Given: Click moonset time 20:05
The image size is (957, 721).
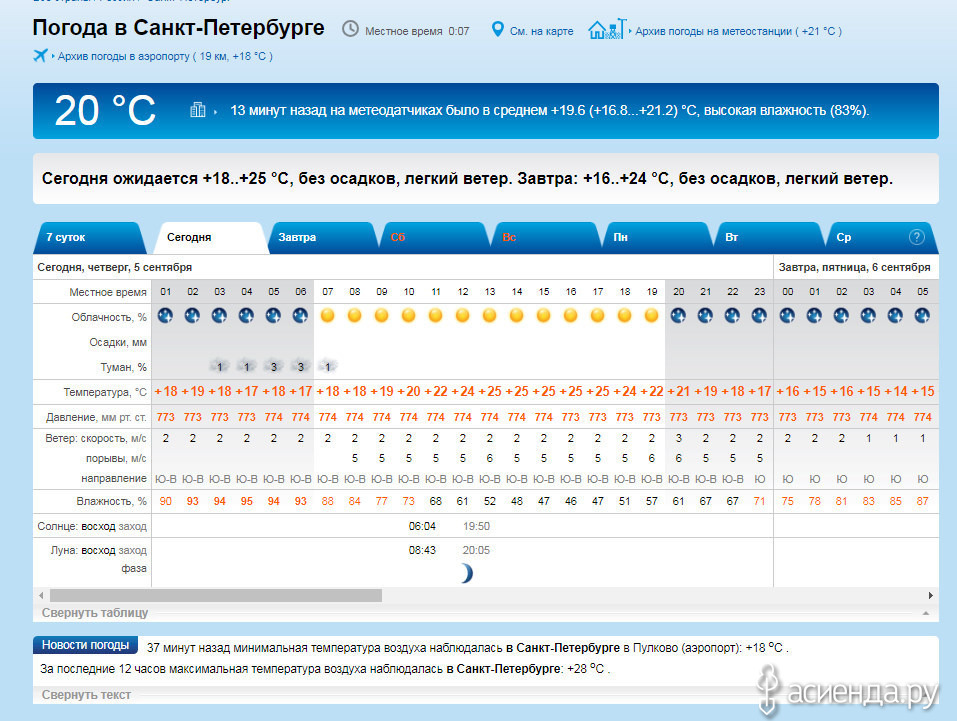Looking at the screenshot, I should [x=476, y=550].
